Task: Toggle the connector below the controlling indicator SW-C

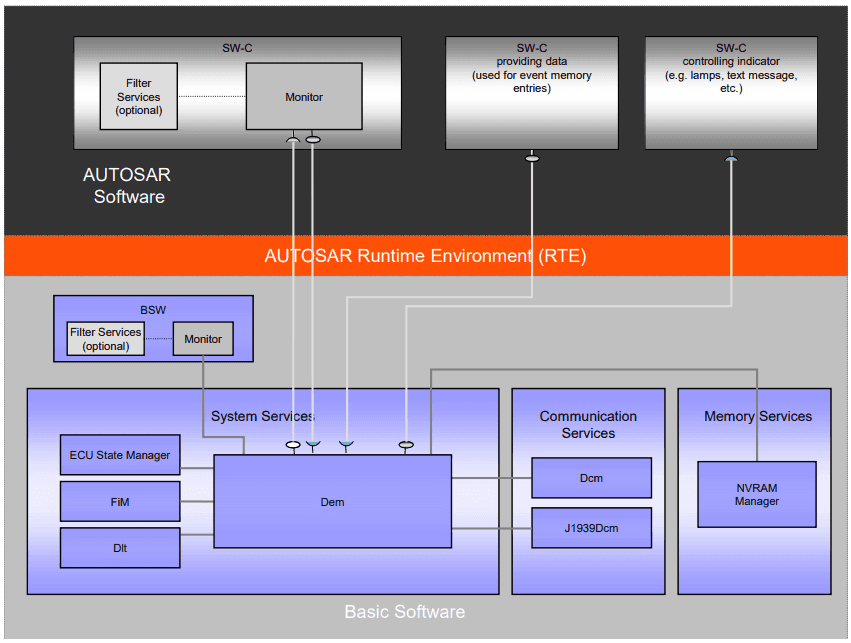Action: 731,157
